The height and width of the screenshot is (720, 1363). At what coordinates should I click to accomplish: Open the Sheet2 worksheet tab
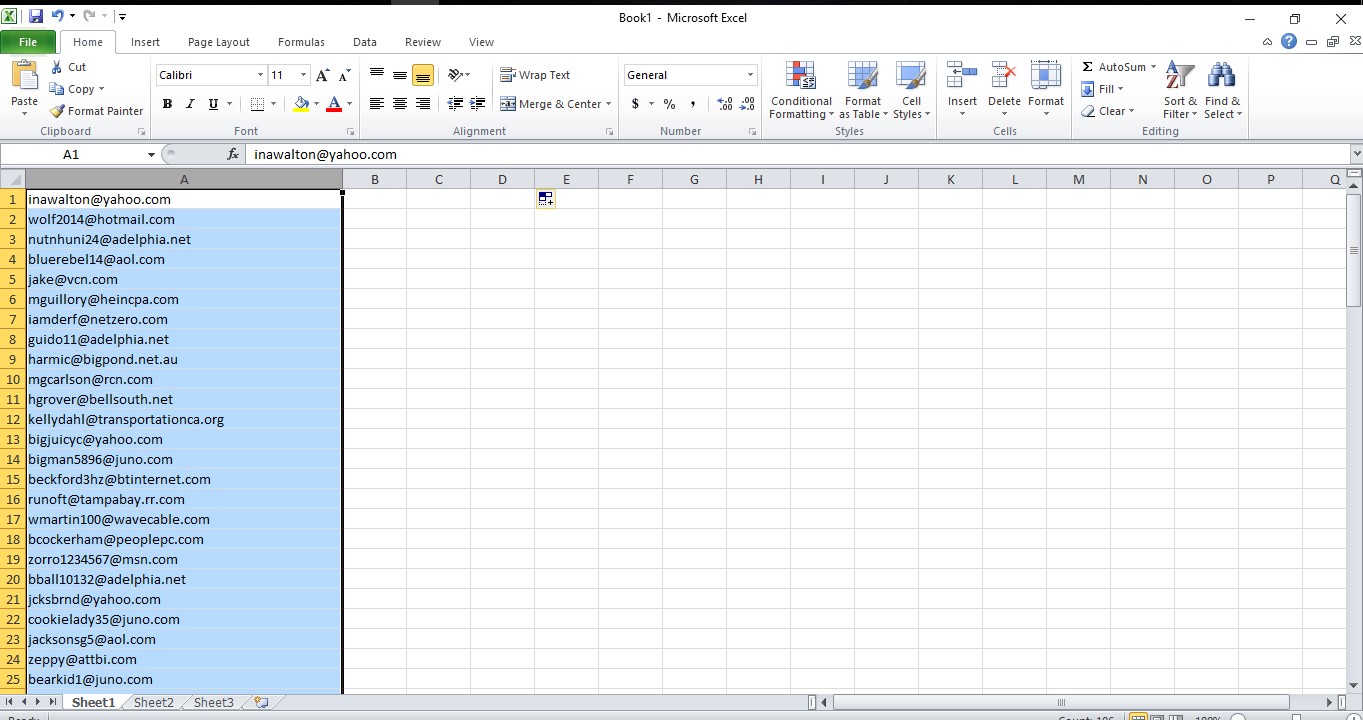coord(153,702)
